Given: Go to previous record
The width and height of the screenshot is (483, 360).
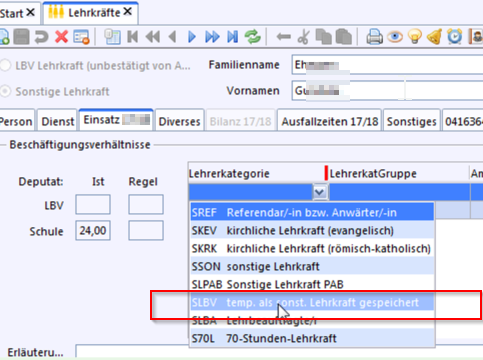Looking at the screenshot, I should (172, 37).
